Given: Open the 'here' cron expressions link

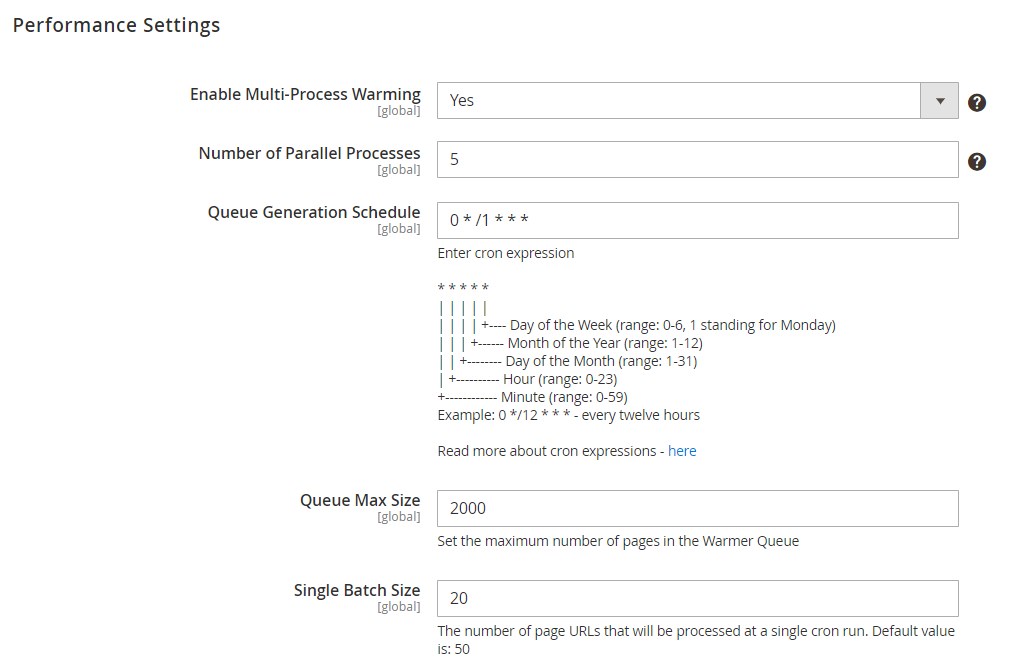Looking at the screenshot, I should (682, 451).
